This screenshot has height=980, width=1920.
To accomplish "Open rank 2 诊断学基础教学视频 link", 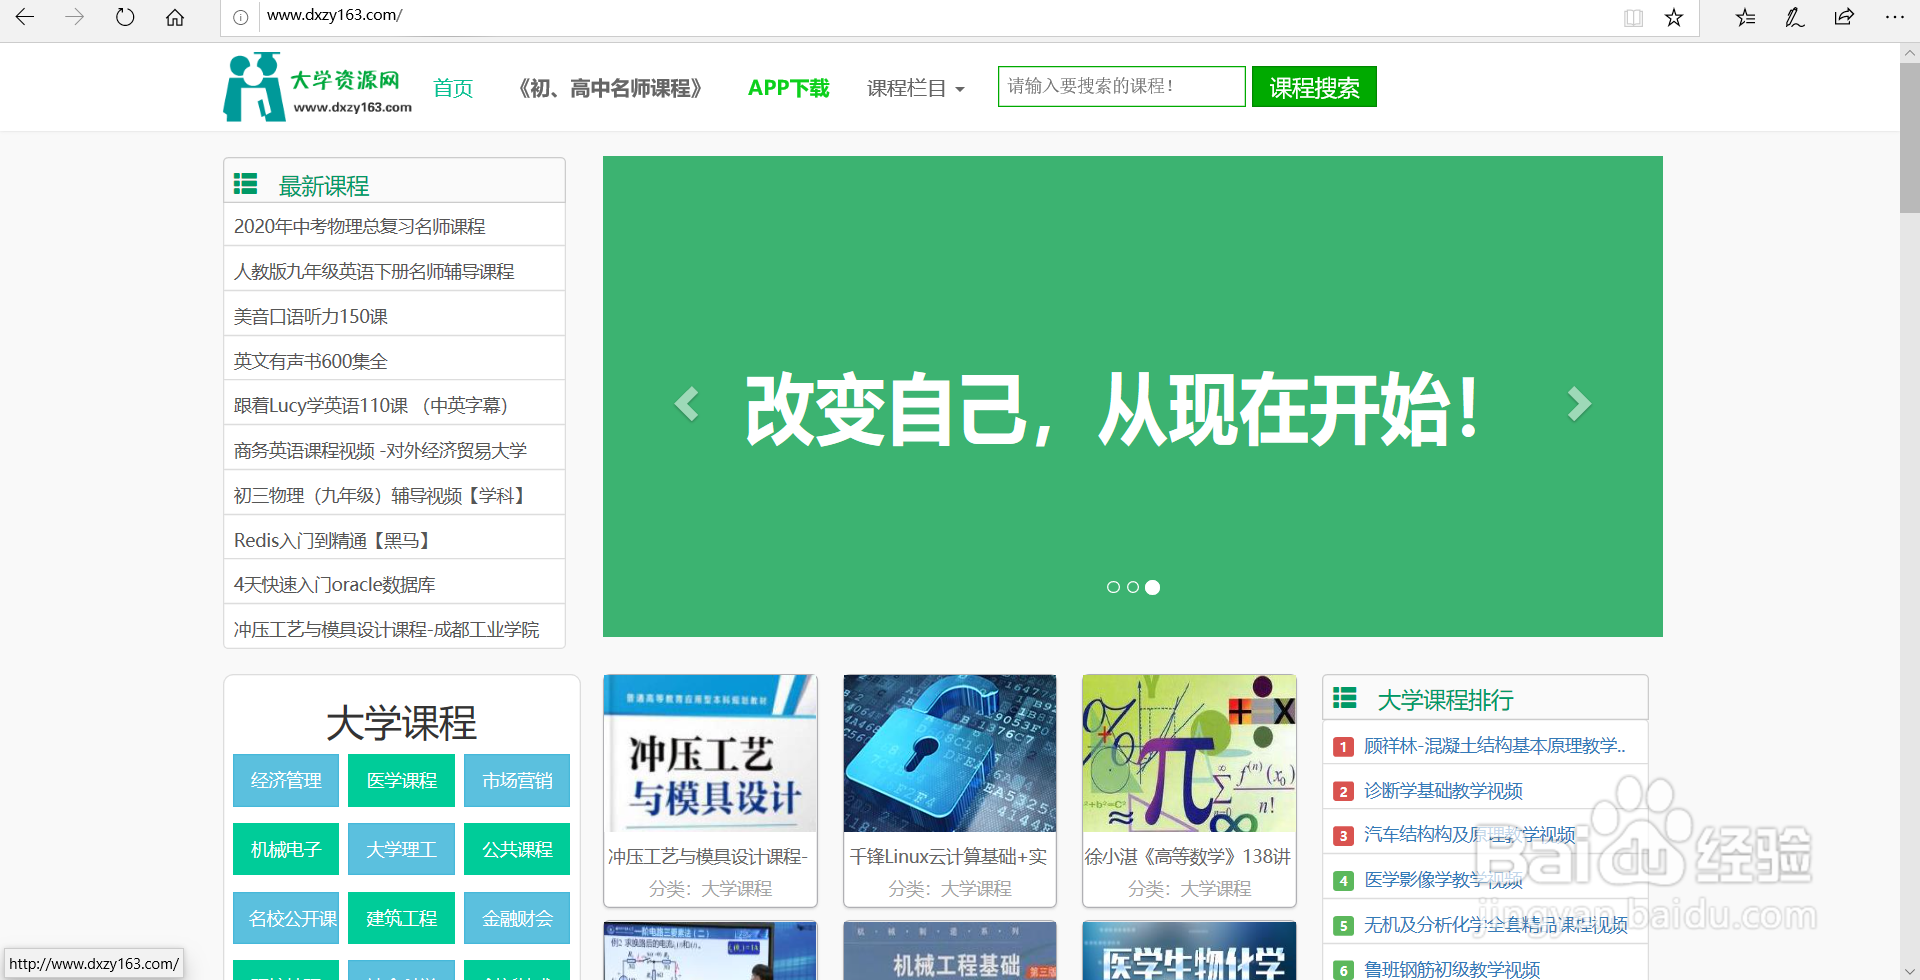I will [x=1443, y=791].
